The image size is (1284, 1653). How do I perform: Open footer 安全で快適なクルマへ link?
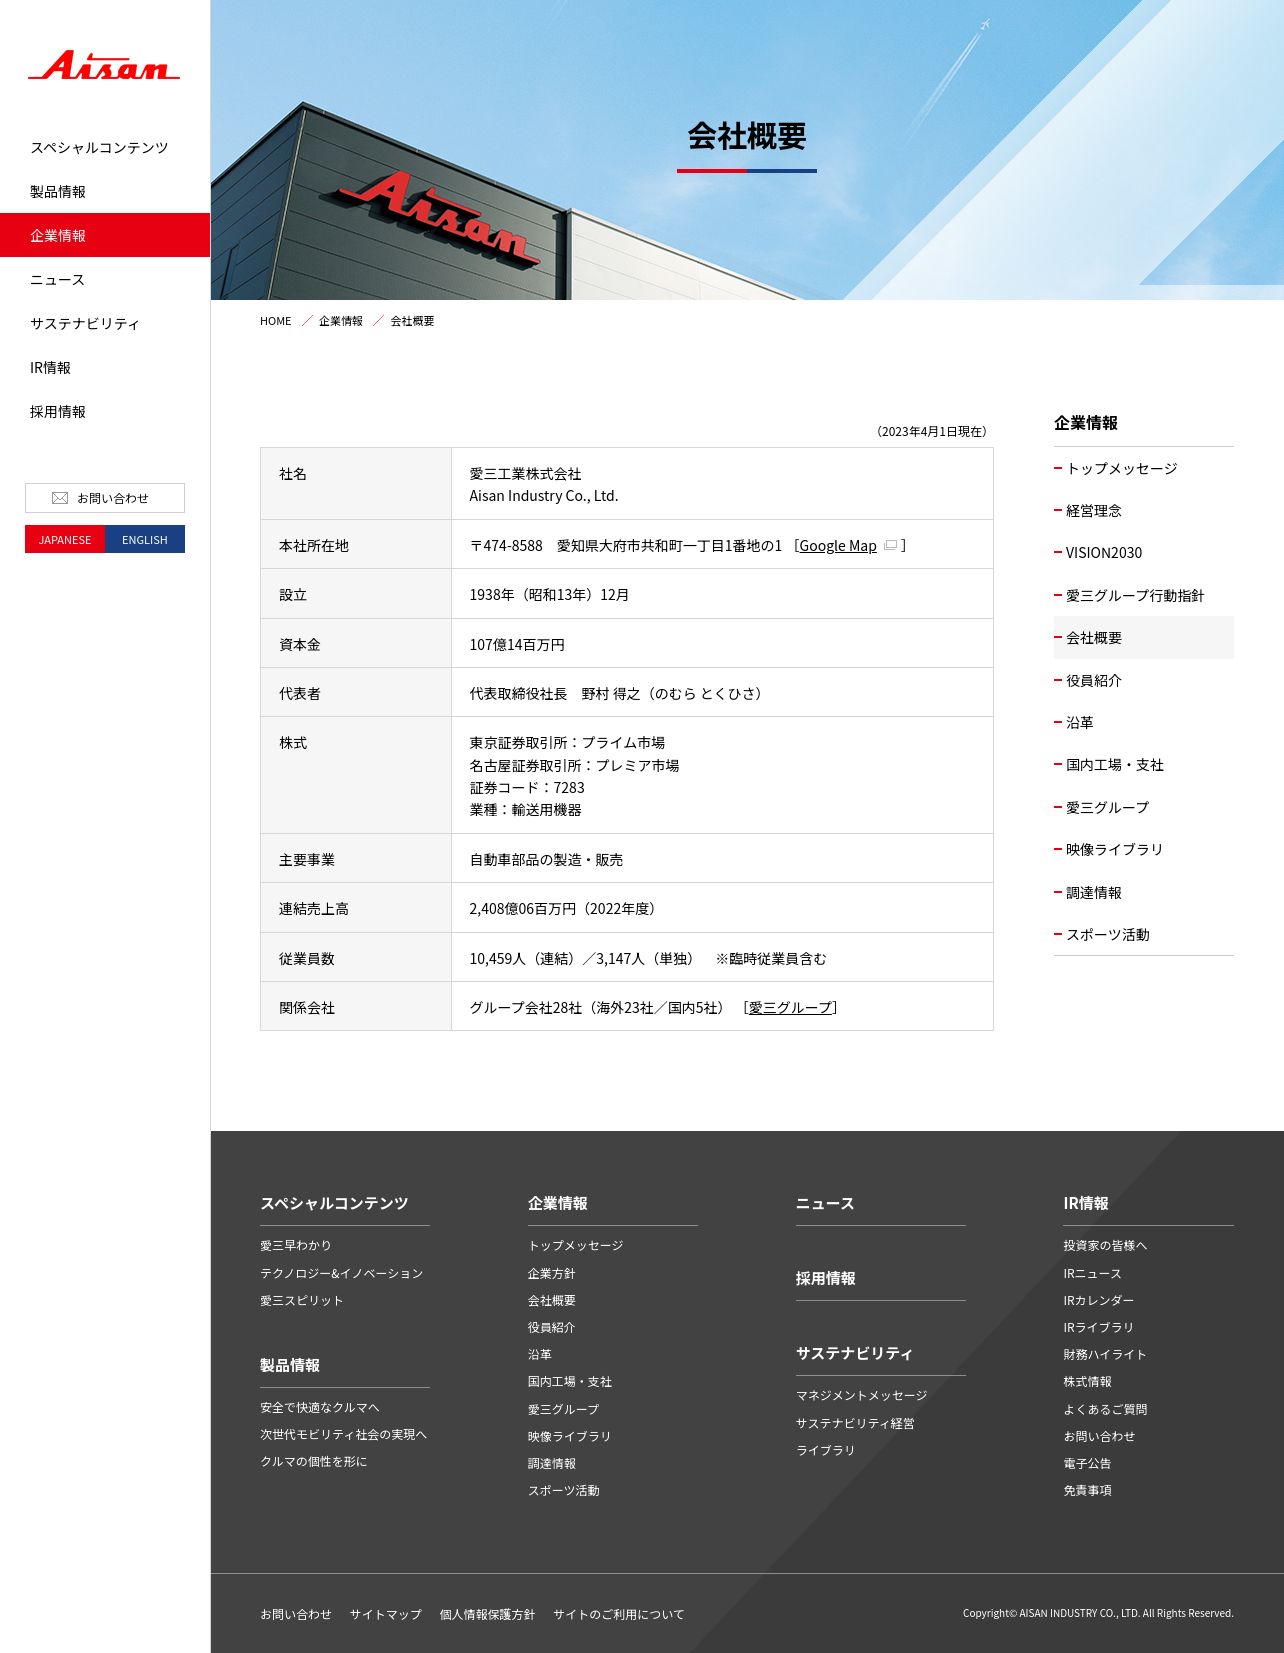click(x=320, y=1408)
